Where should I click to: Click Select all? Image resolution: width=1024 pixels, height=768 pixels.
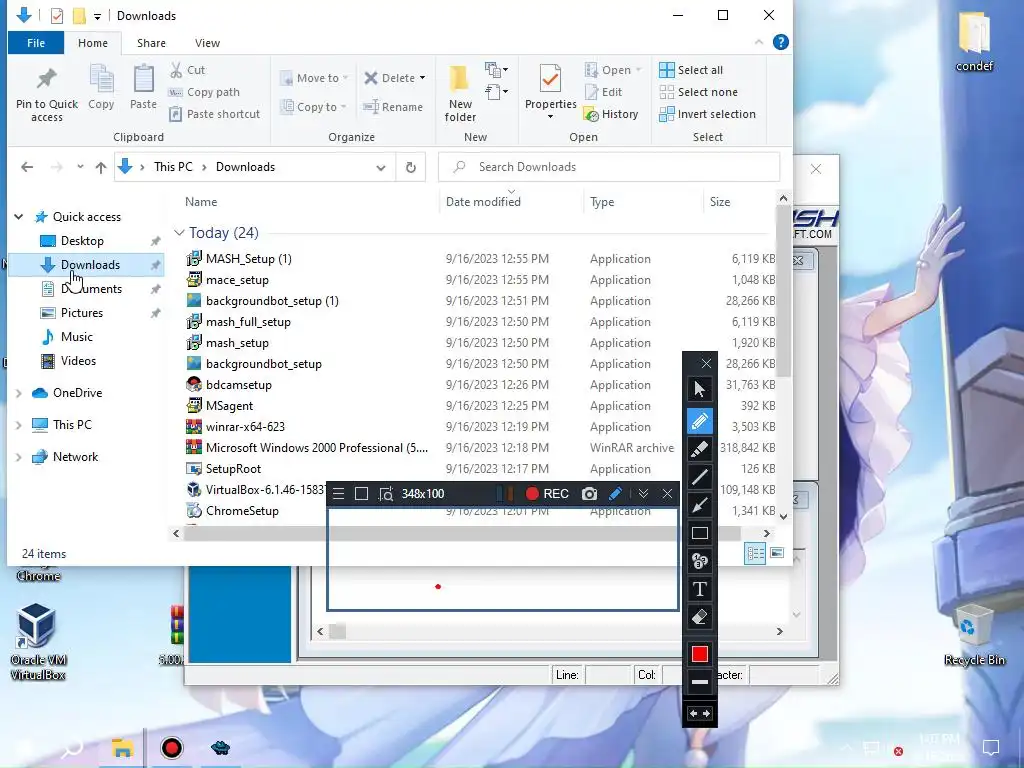pyautogui.click(x=691, y=70)
